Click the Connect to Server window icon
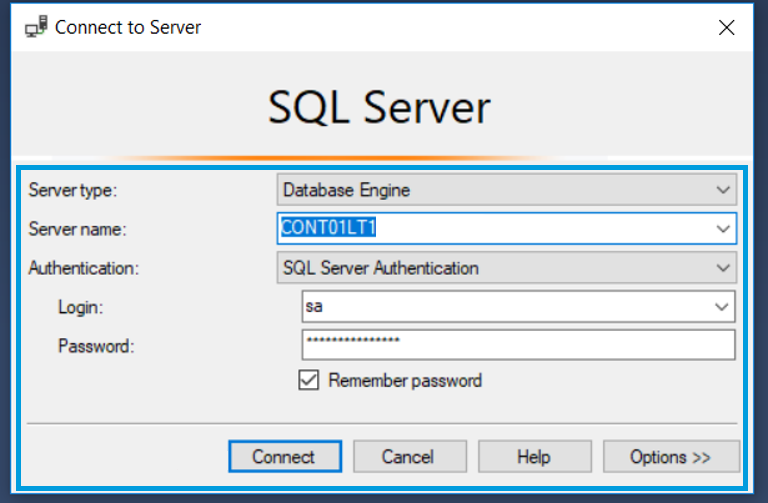768x503 pixels. click(37, 28)
